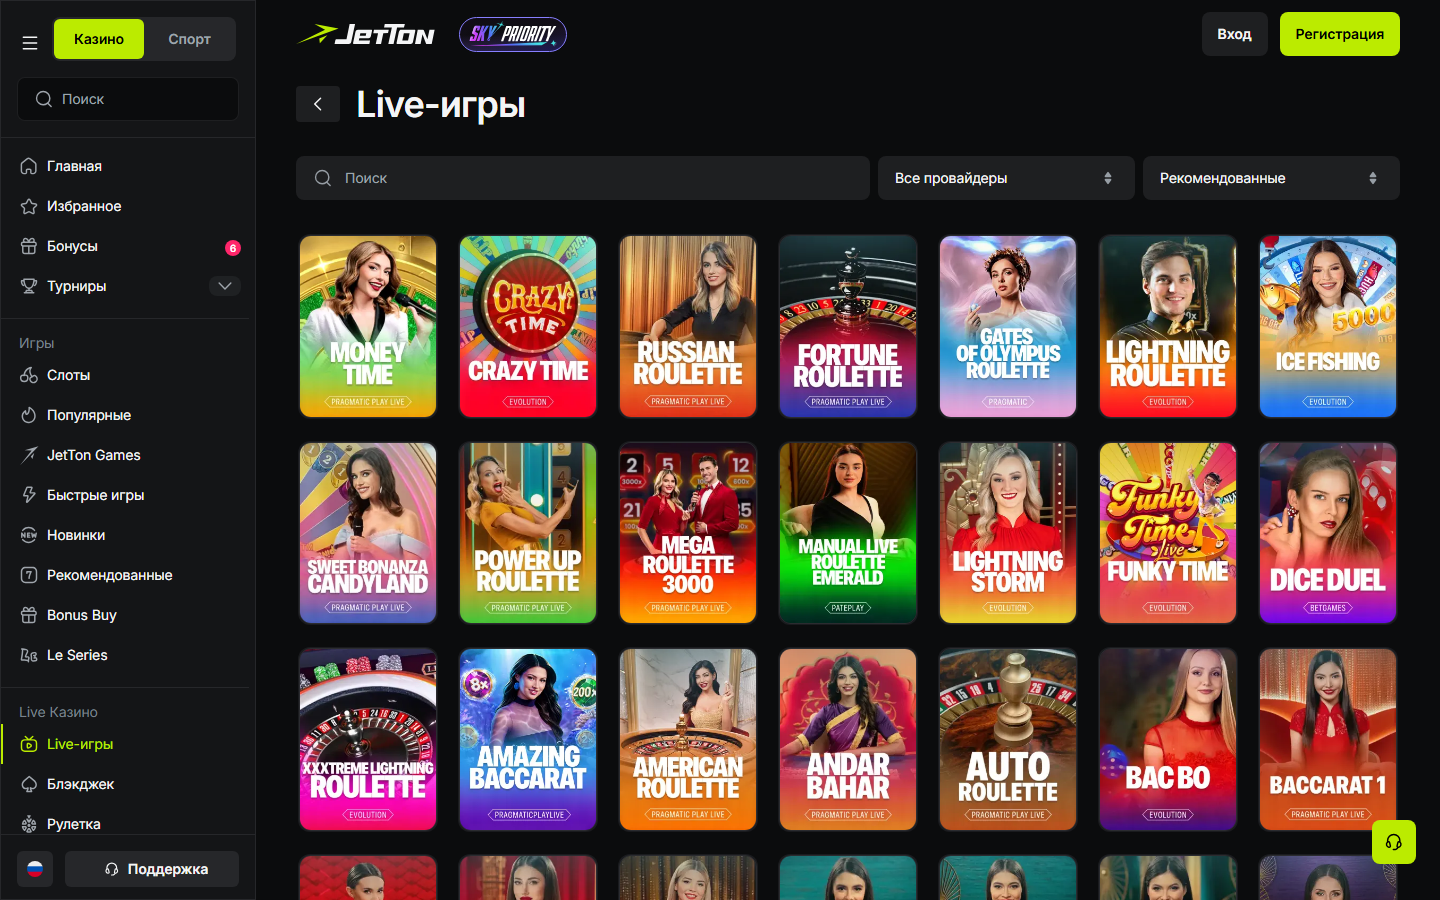The height and width of the screenshot is (900, 1440).
Task: Click the Favorites star icon
Action: point(29,206)
